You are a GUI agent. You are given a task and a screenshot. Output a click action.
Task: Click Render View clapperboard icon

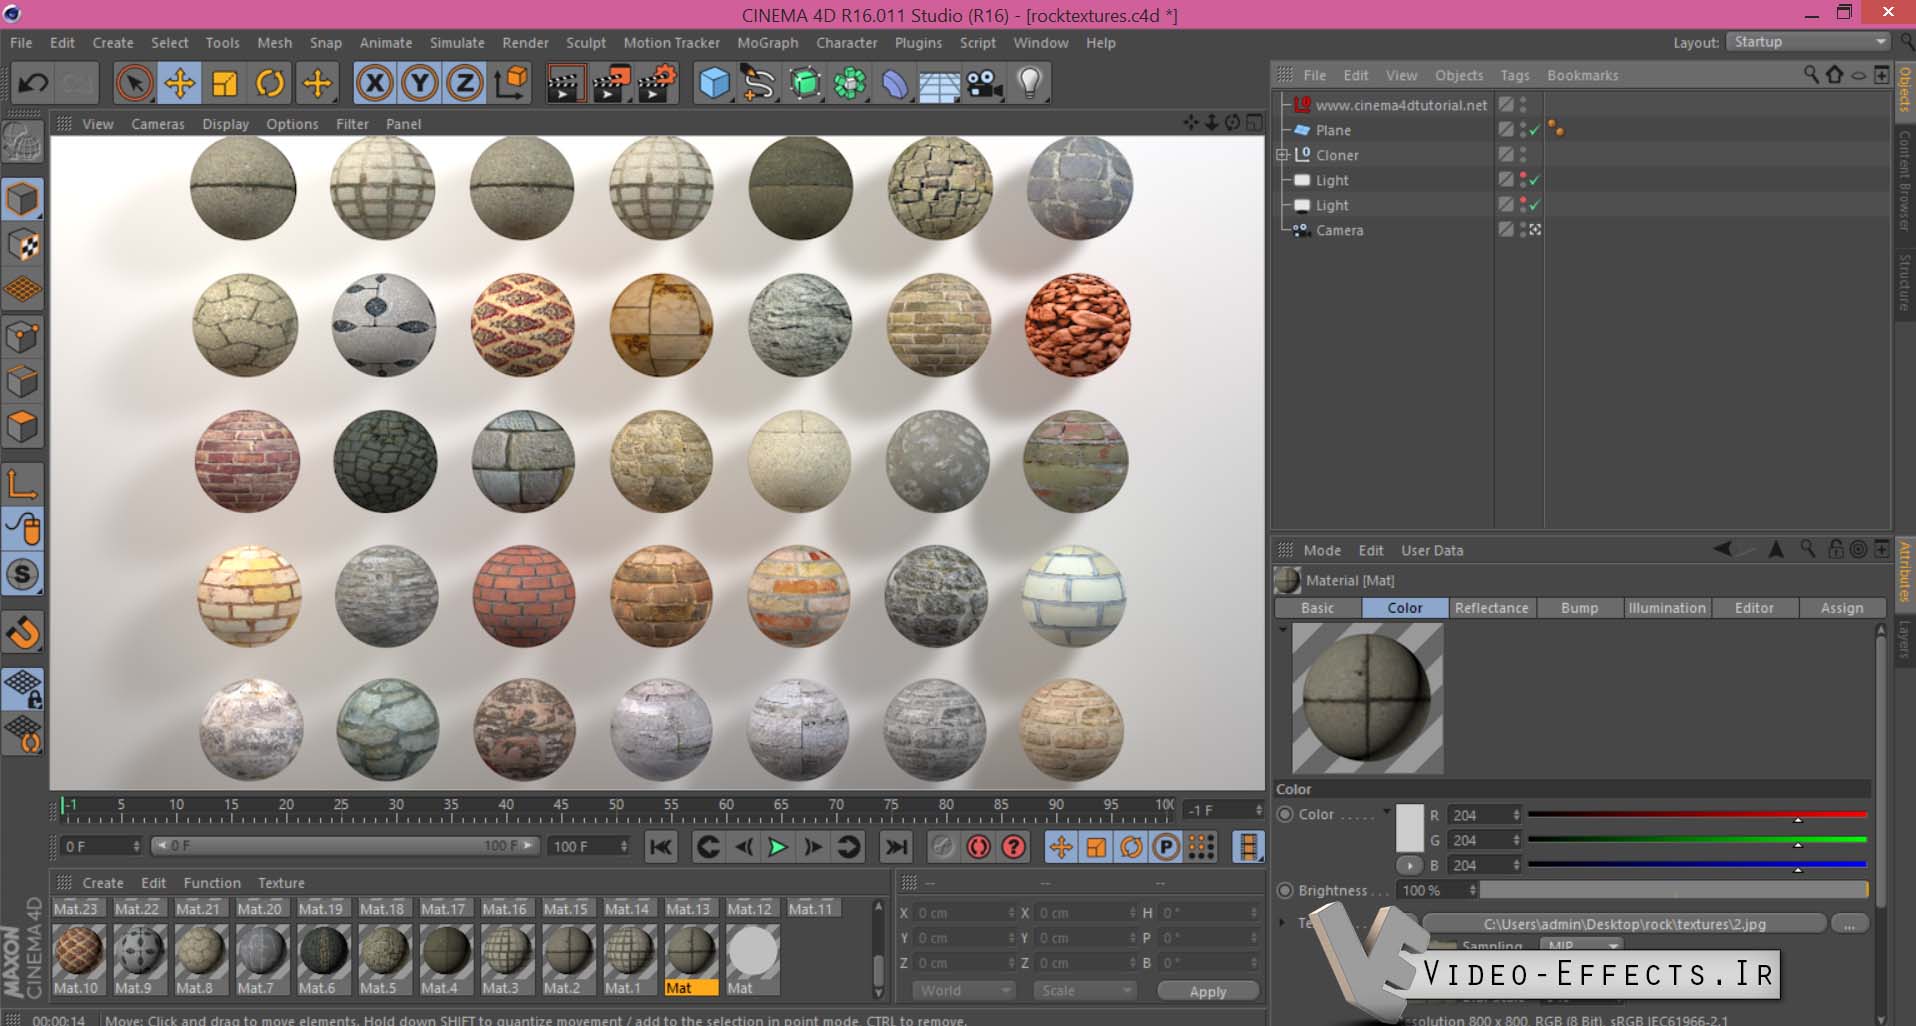pos(565,83)
